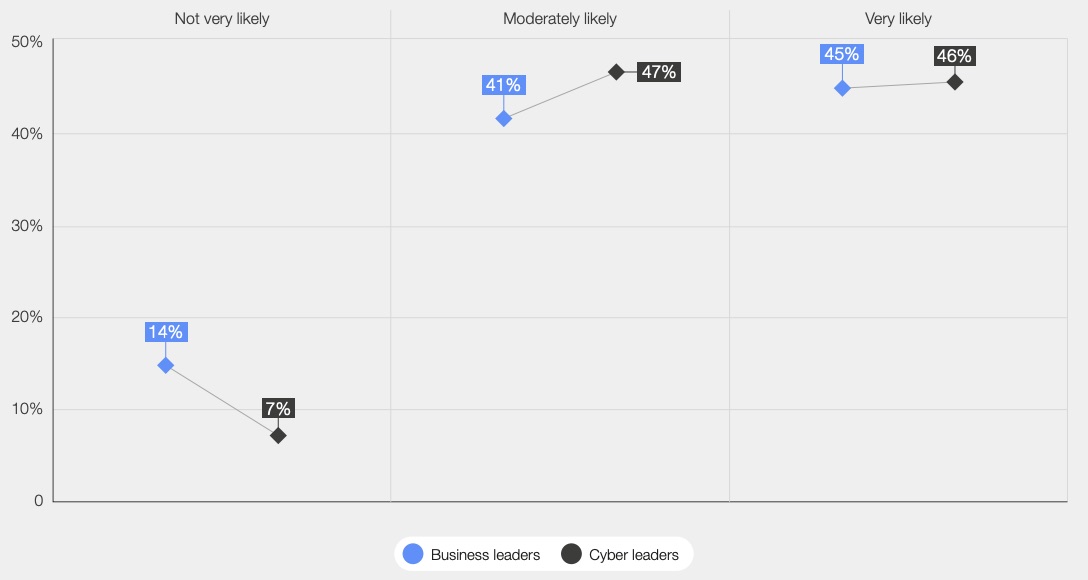Select the dark diamond marker at 47%
Viewport: 1088px width, 580px height.
[x=616, y=71]
